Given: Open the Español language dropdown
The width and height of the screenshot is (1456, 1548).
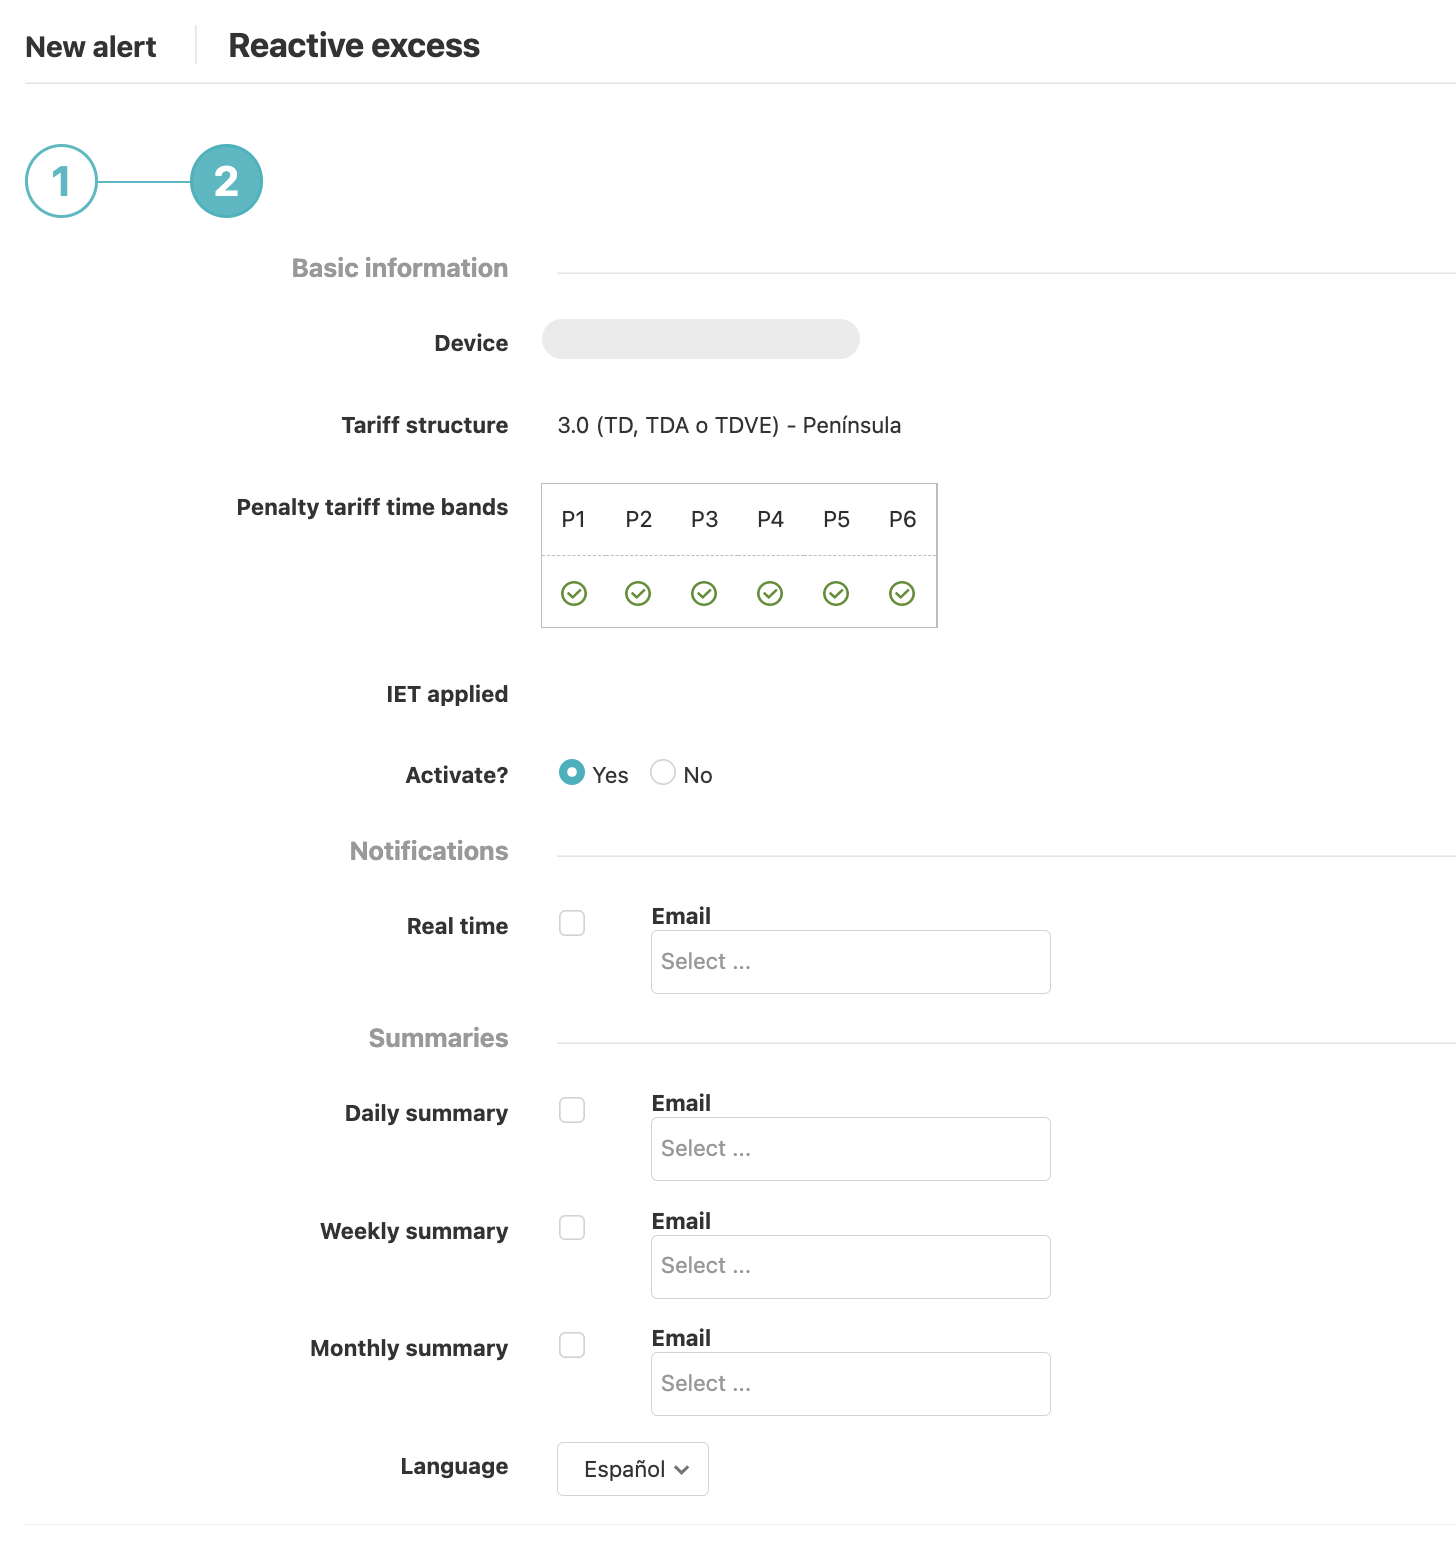Looking at the screenshot, I should click(633, 1469).
